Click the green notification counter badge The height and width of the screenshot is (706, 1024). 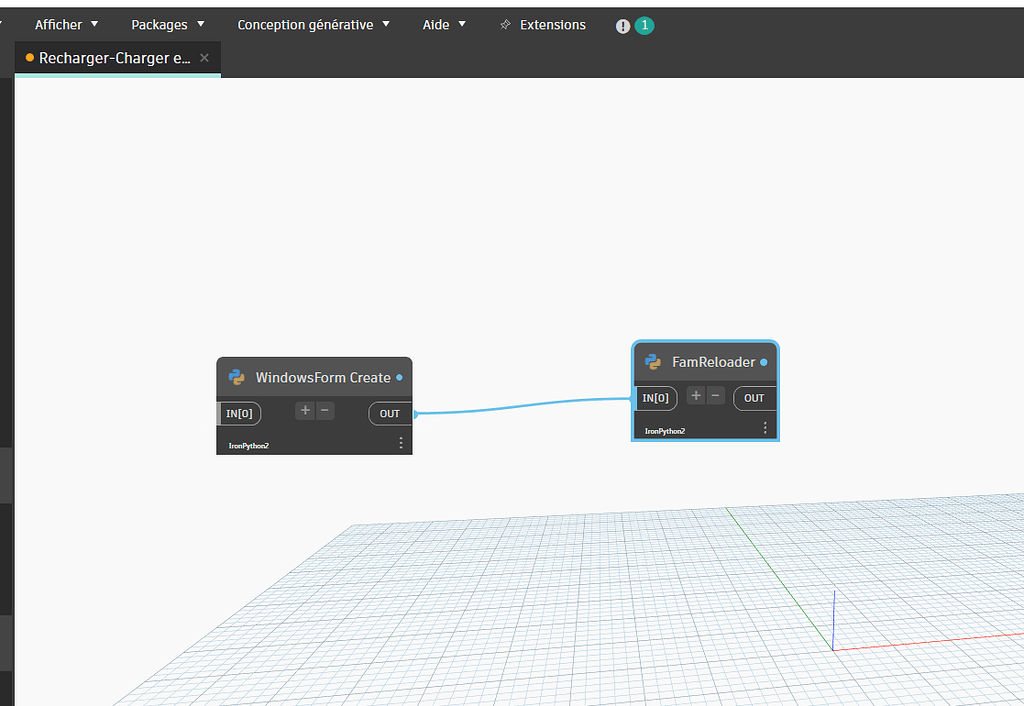coord(644,24)
